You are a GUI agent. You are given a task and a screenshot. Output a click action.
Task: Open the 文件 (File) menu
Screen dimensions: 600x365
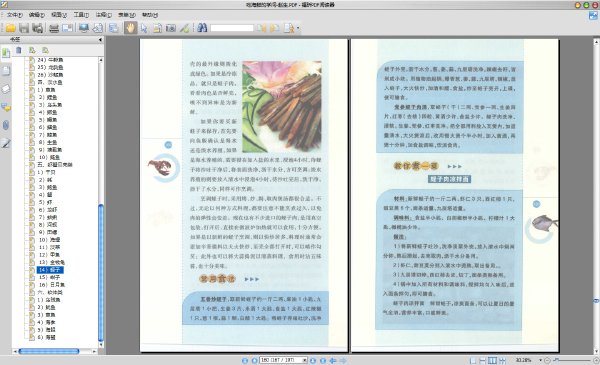pos(15,15)
